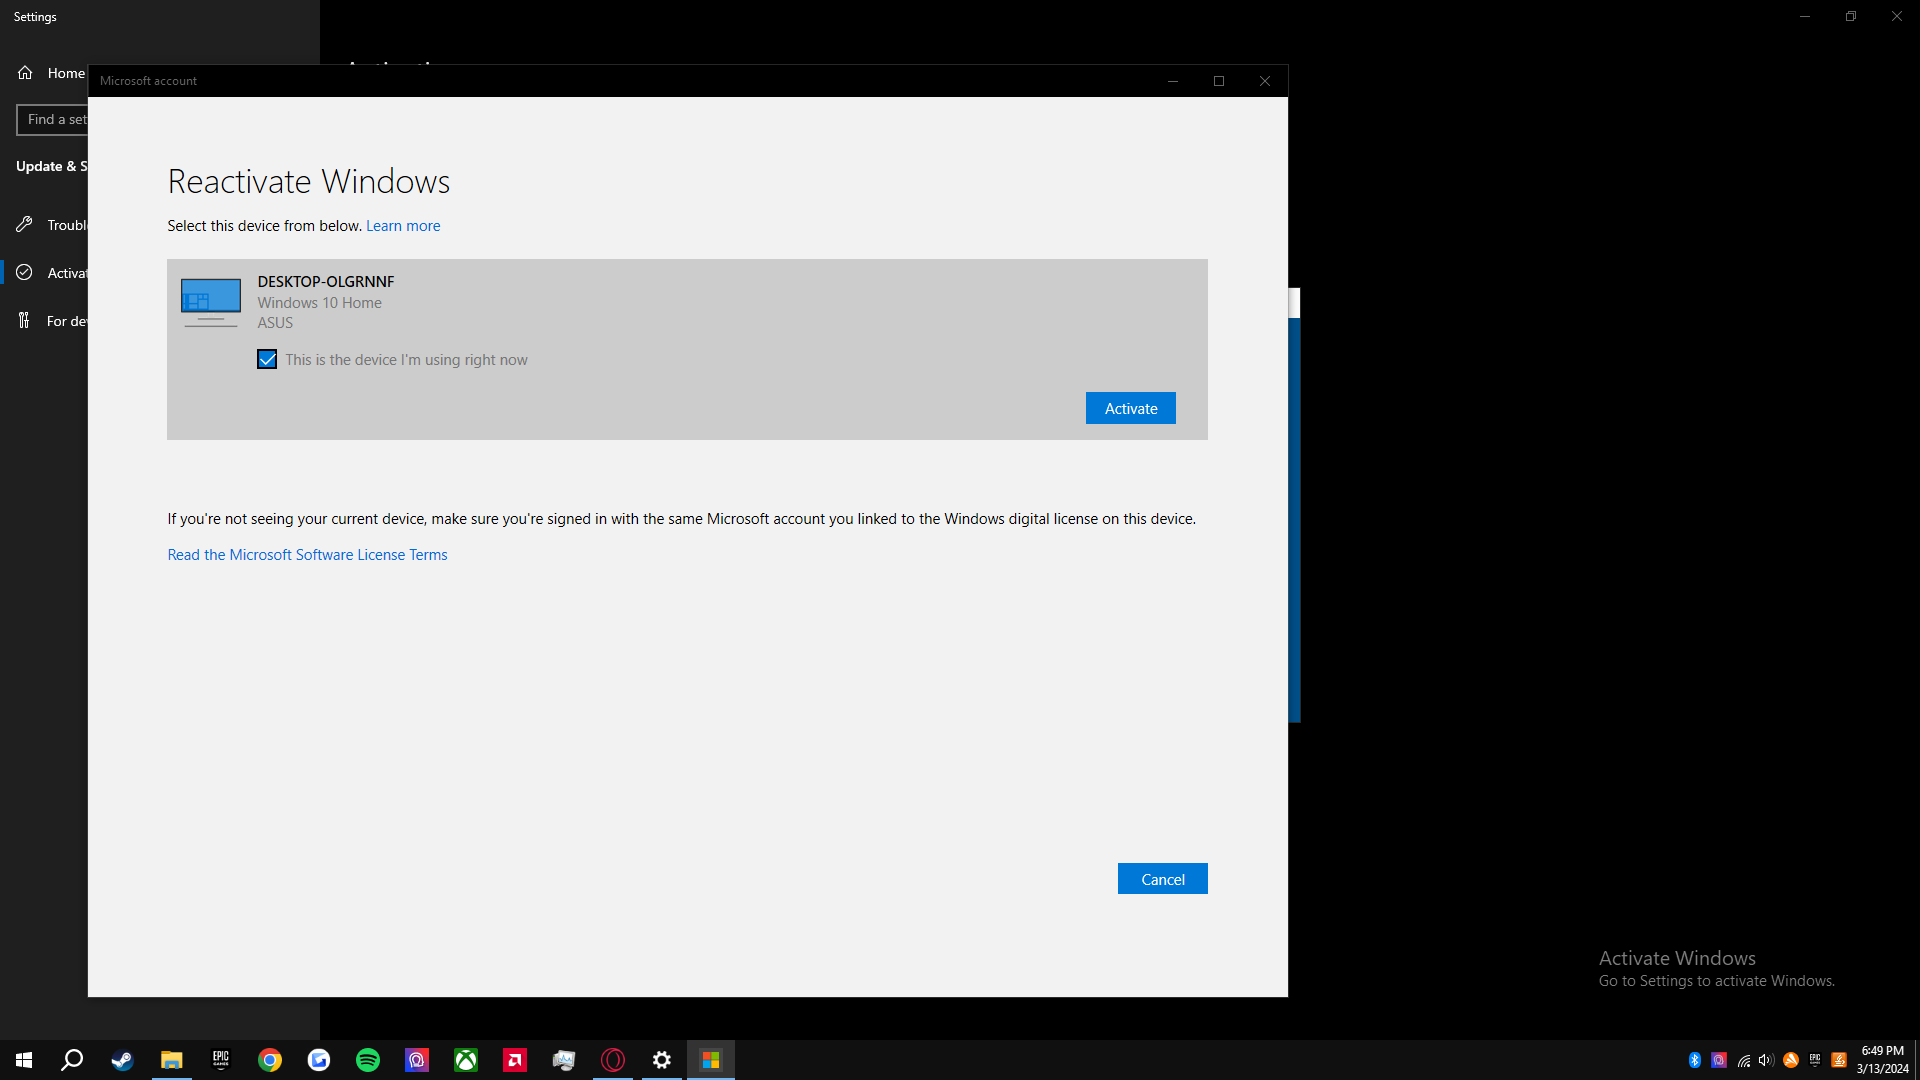
Task: Click the Wi-Fi icon in the system tray
Action: [1743, 1059]
